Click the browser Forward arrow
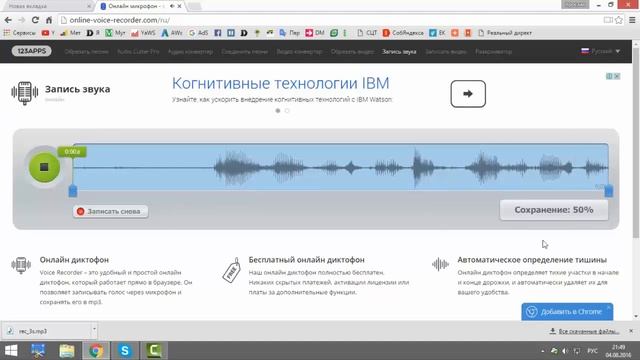640x360 pixels. 22,20
